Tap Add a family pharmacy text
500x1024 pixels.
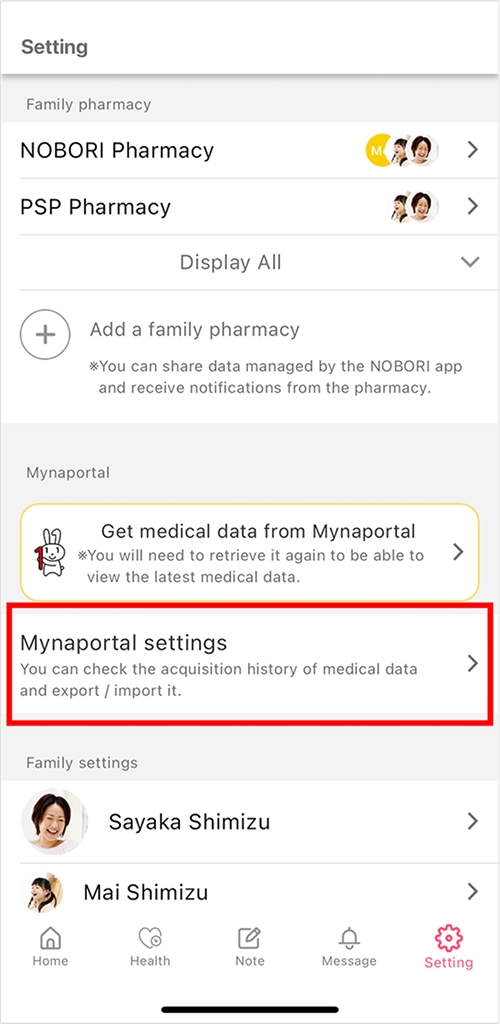pos(195,330)
